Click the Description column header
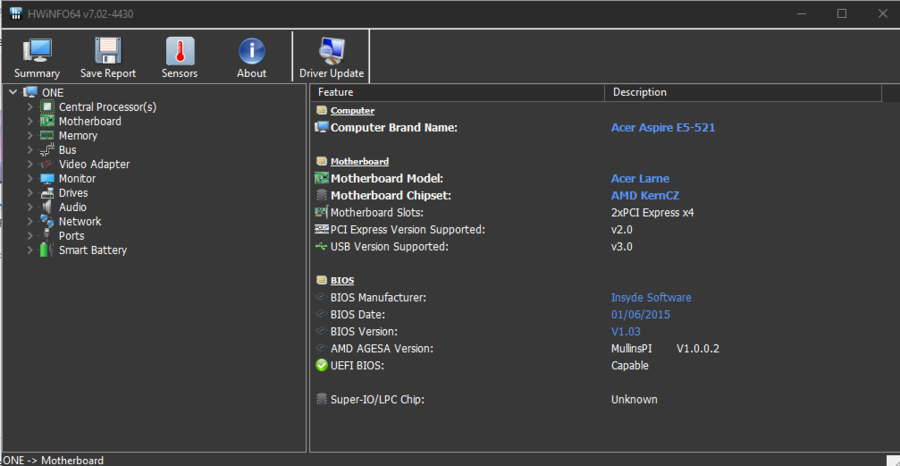 [x=743, y=92]
